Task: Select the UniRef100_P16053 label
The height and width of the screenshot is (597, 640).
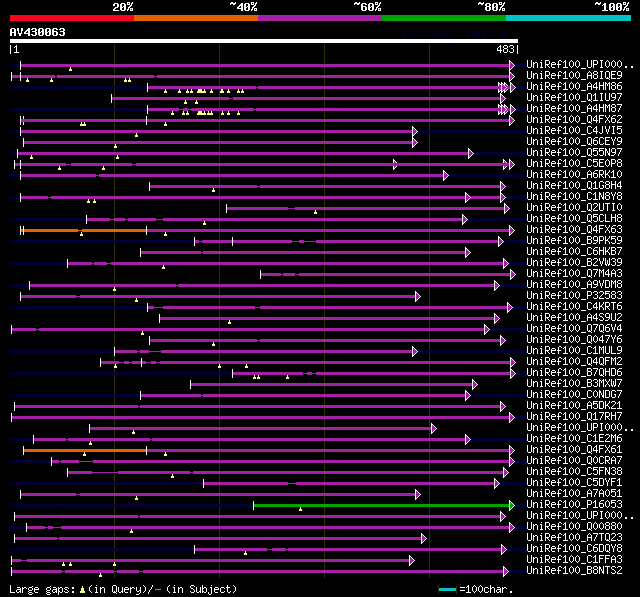Action: coord(574,505)
